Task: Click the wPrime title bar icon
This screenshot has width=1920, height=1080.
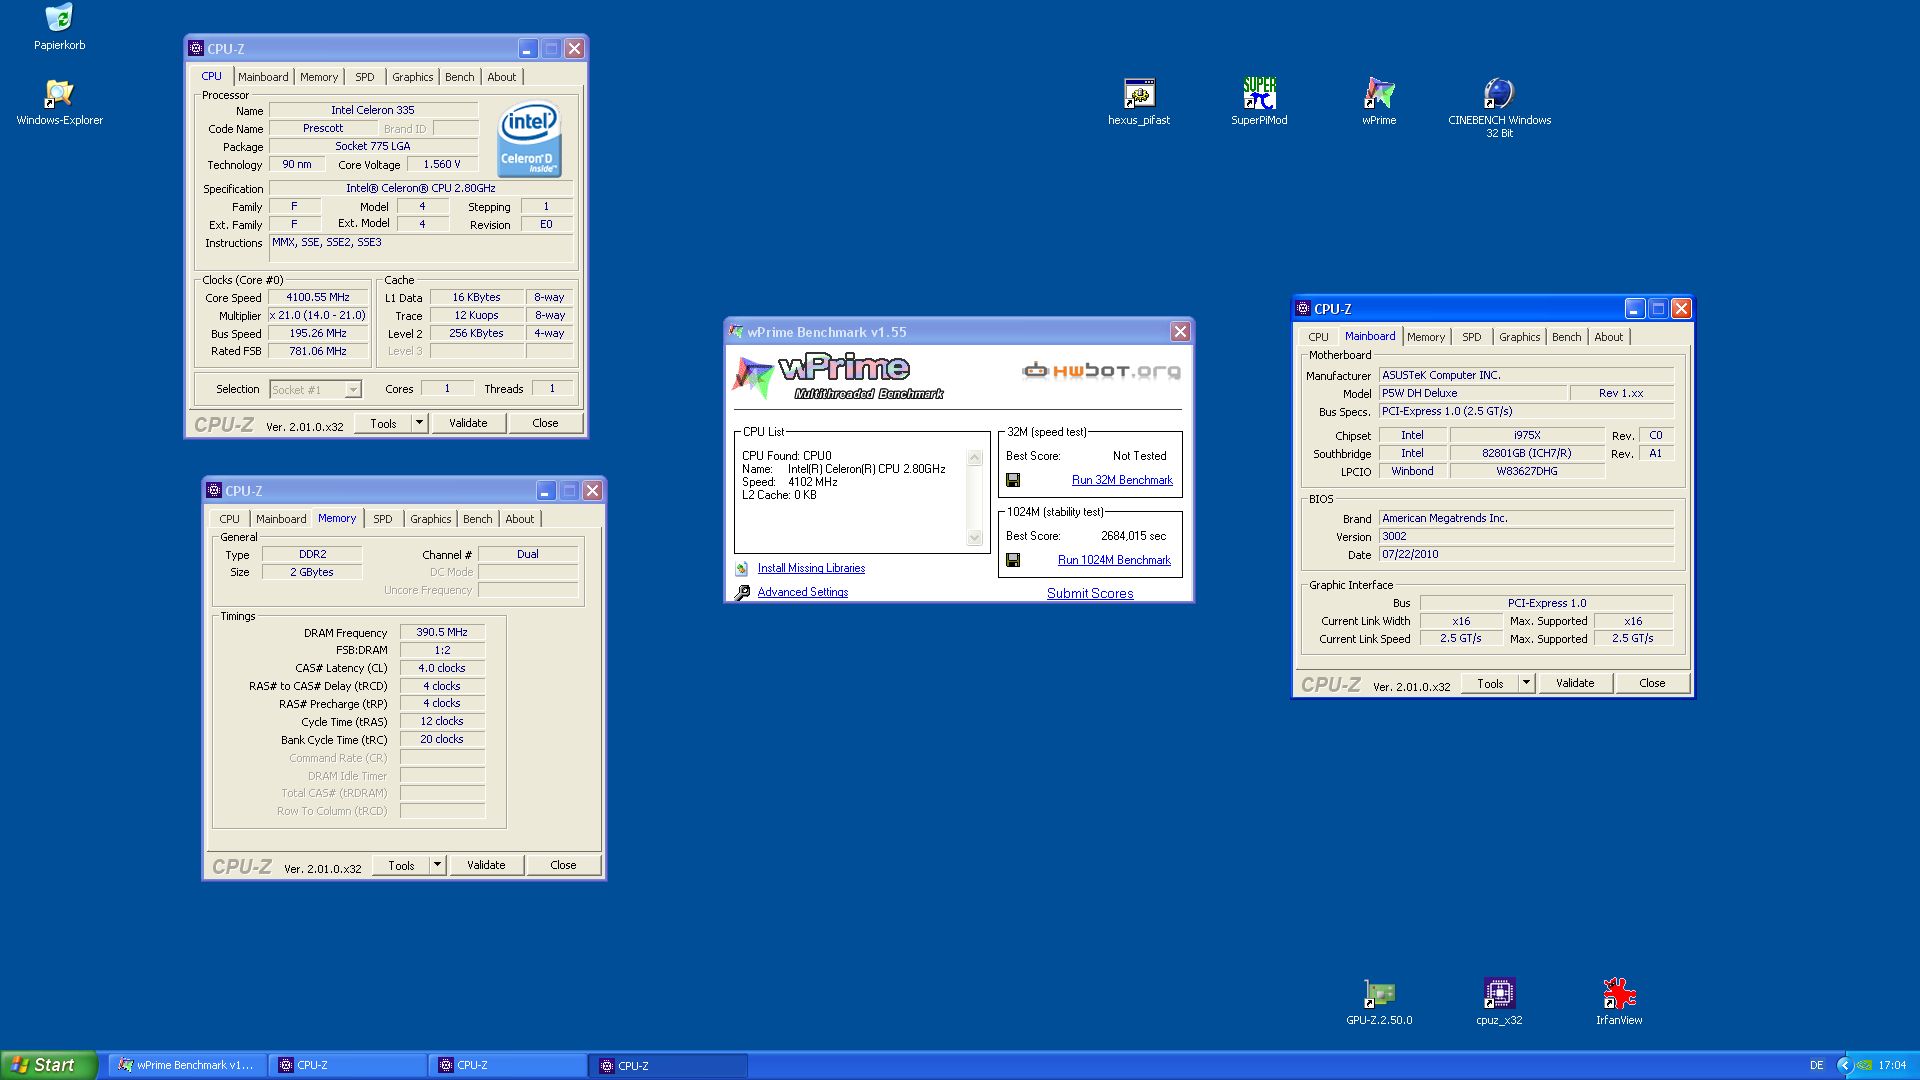Action: (x=736, y=332)
